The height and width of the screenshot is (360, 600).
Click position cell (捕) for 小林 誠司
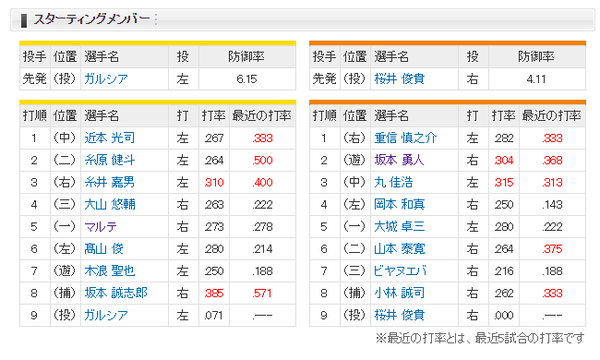click(x=355, y=293)
